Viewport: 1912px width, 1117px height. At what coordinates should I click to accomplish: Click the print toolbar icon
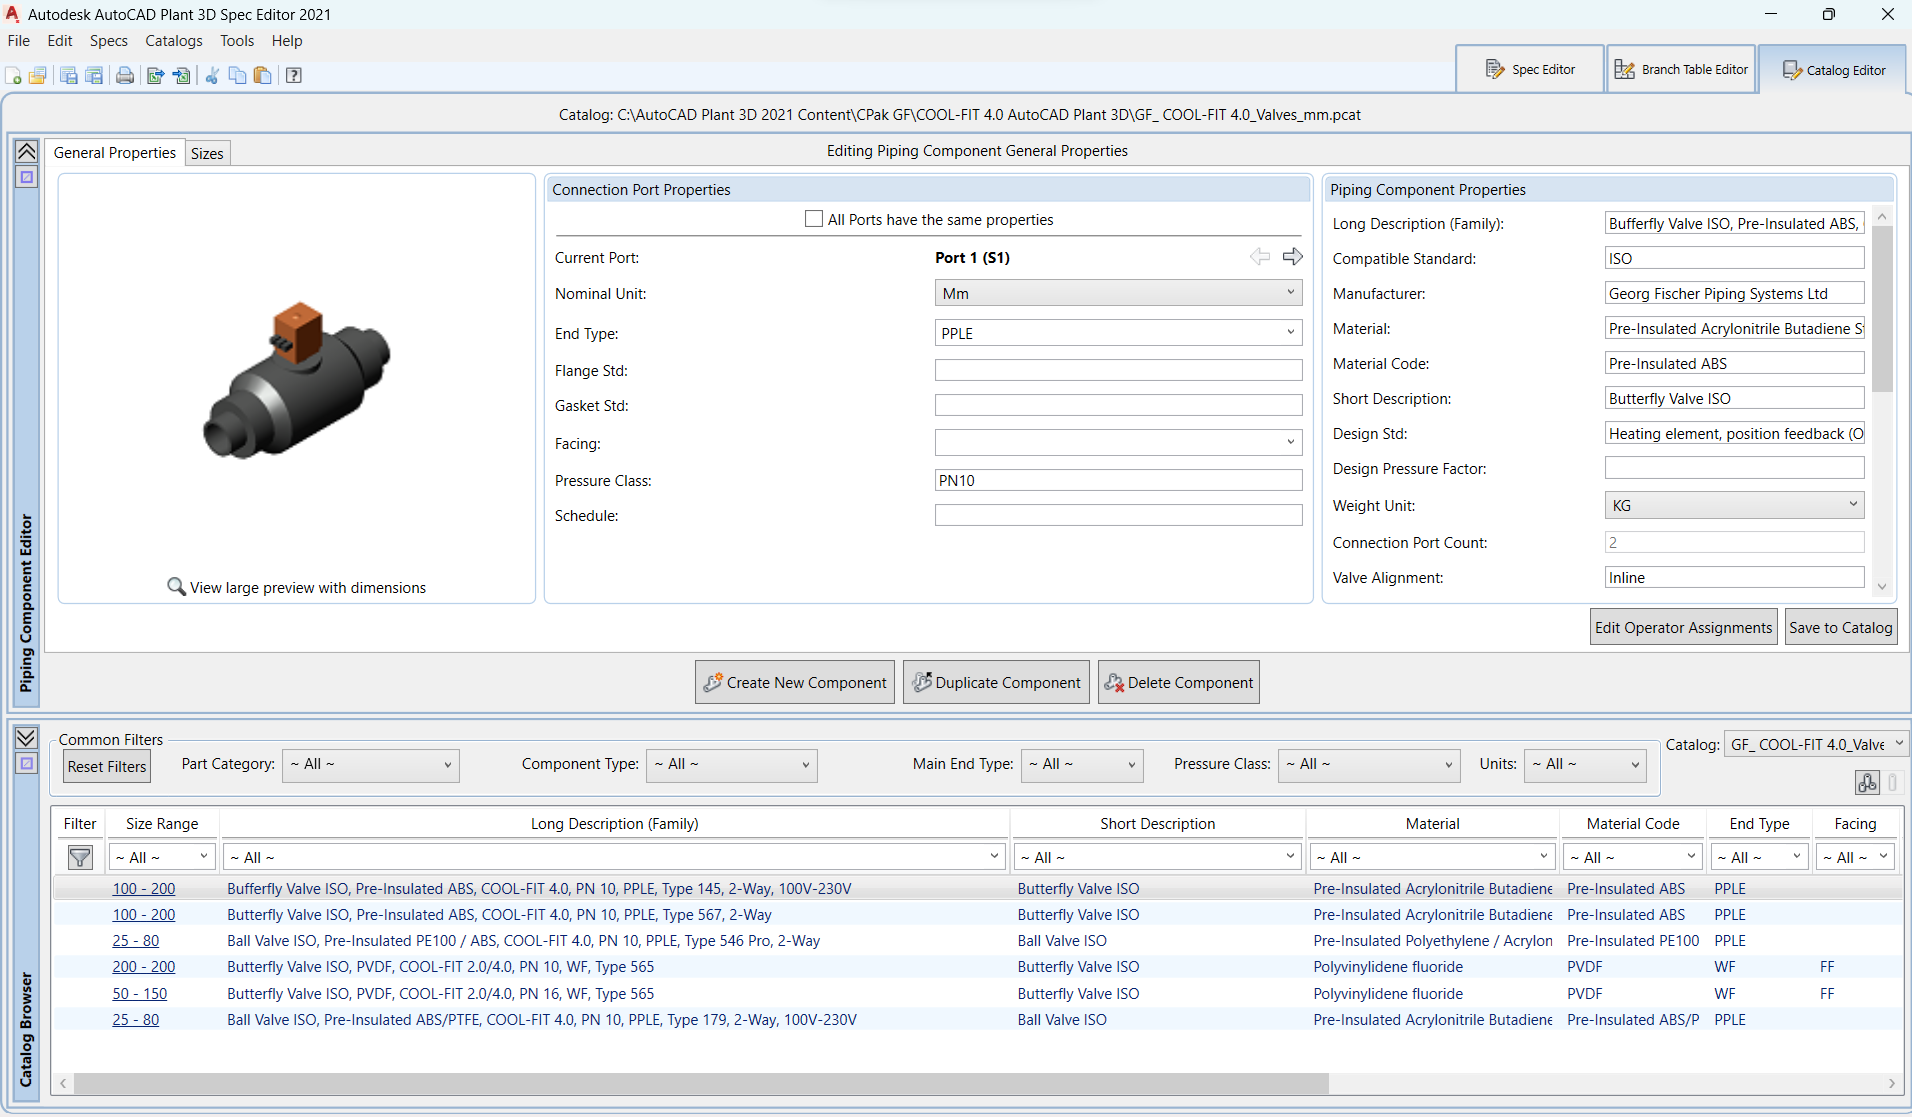[125, 76]
